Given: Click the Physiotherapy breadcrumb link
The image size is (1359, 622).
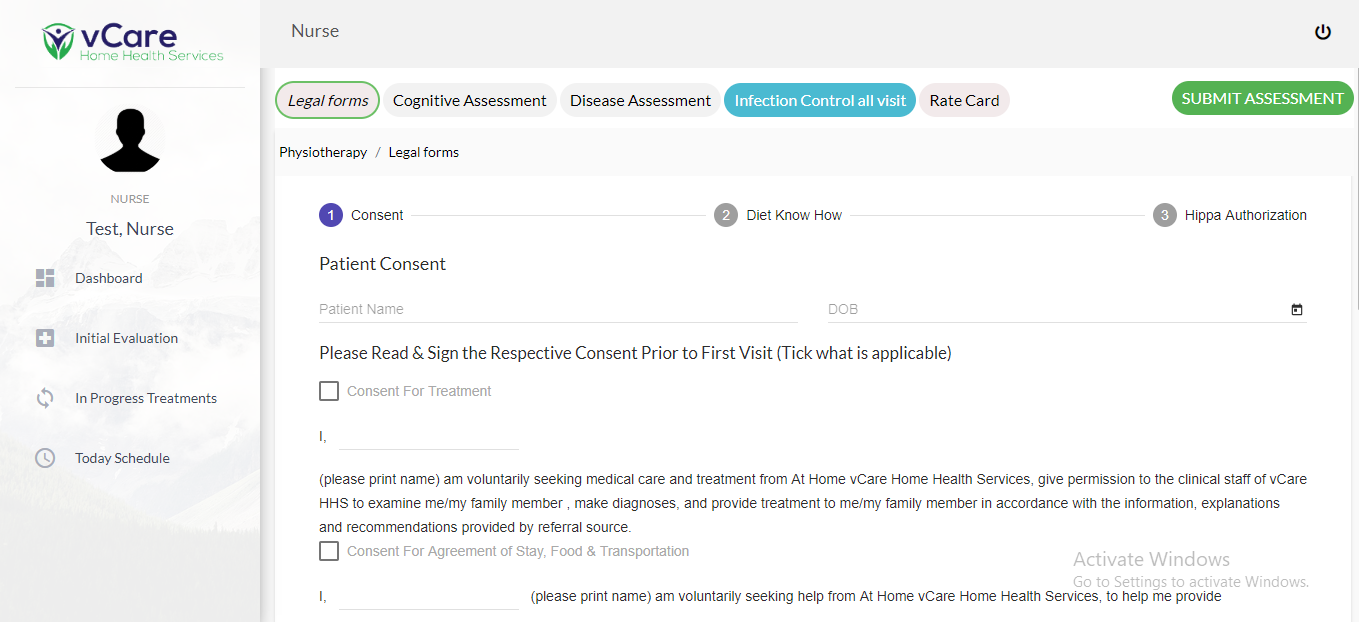Looking at the screenshot, I should [x=323, y=152].
